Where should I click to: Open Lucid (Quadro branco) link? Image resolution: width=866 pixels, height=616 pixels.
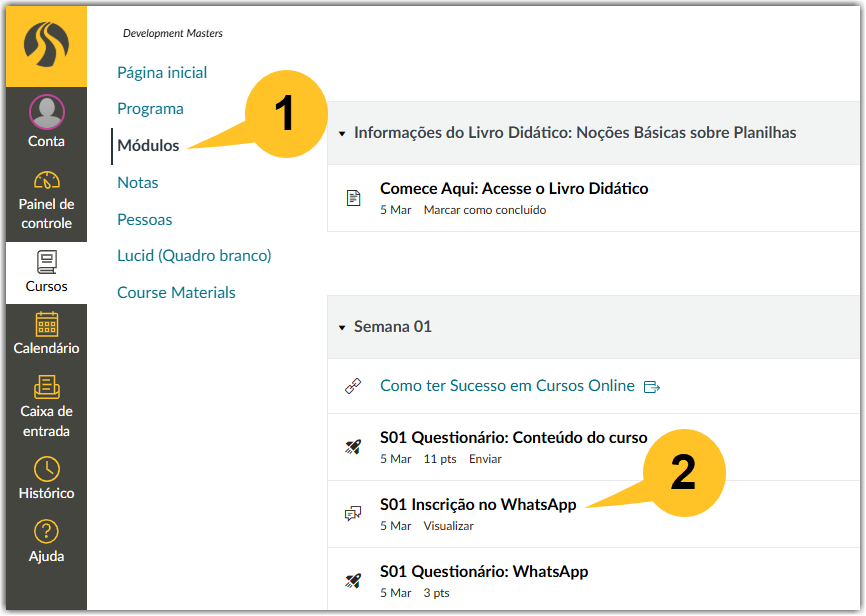[194, 256]
